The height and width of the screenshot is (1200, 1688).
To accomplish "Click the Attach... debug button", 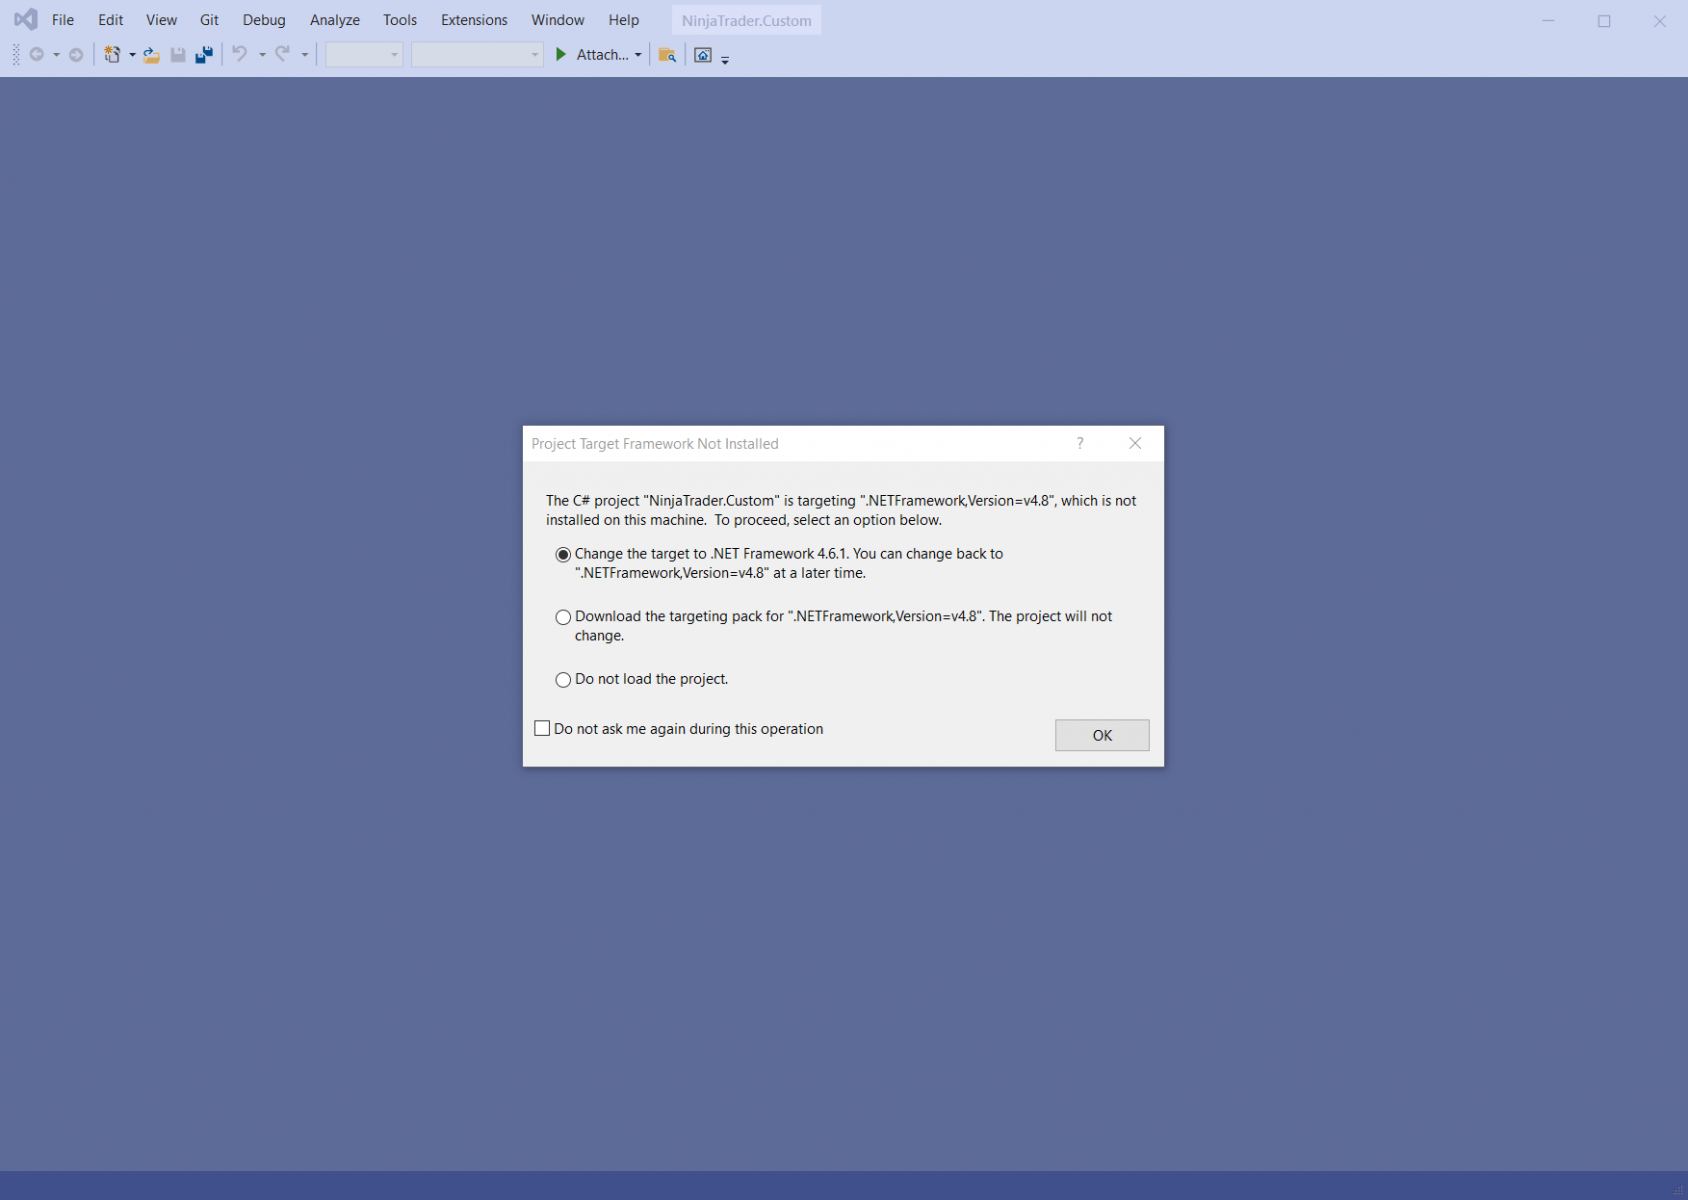I will tap(602, 55).
